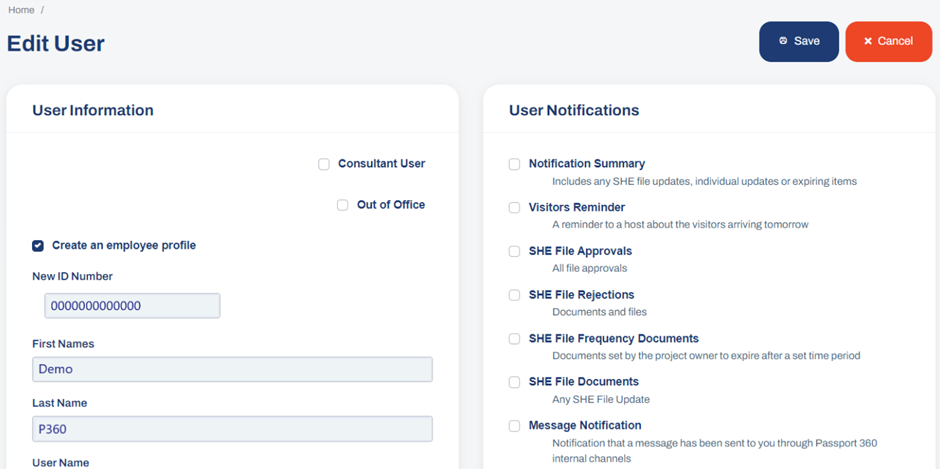Enable Notification Summary checkbox
Screen dimensions: 940x469
514,164
